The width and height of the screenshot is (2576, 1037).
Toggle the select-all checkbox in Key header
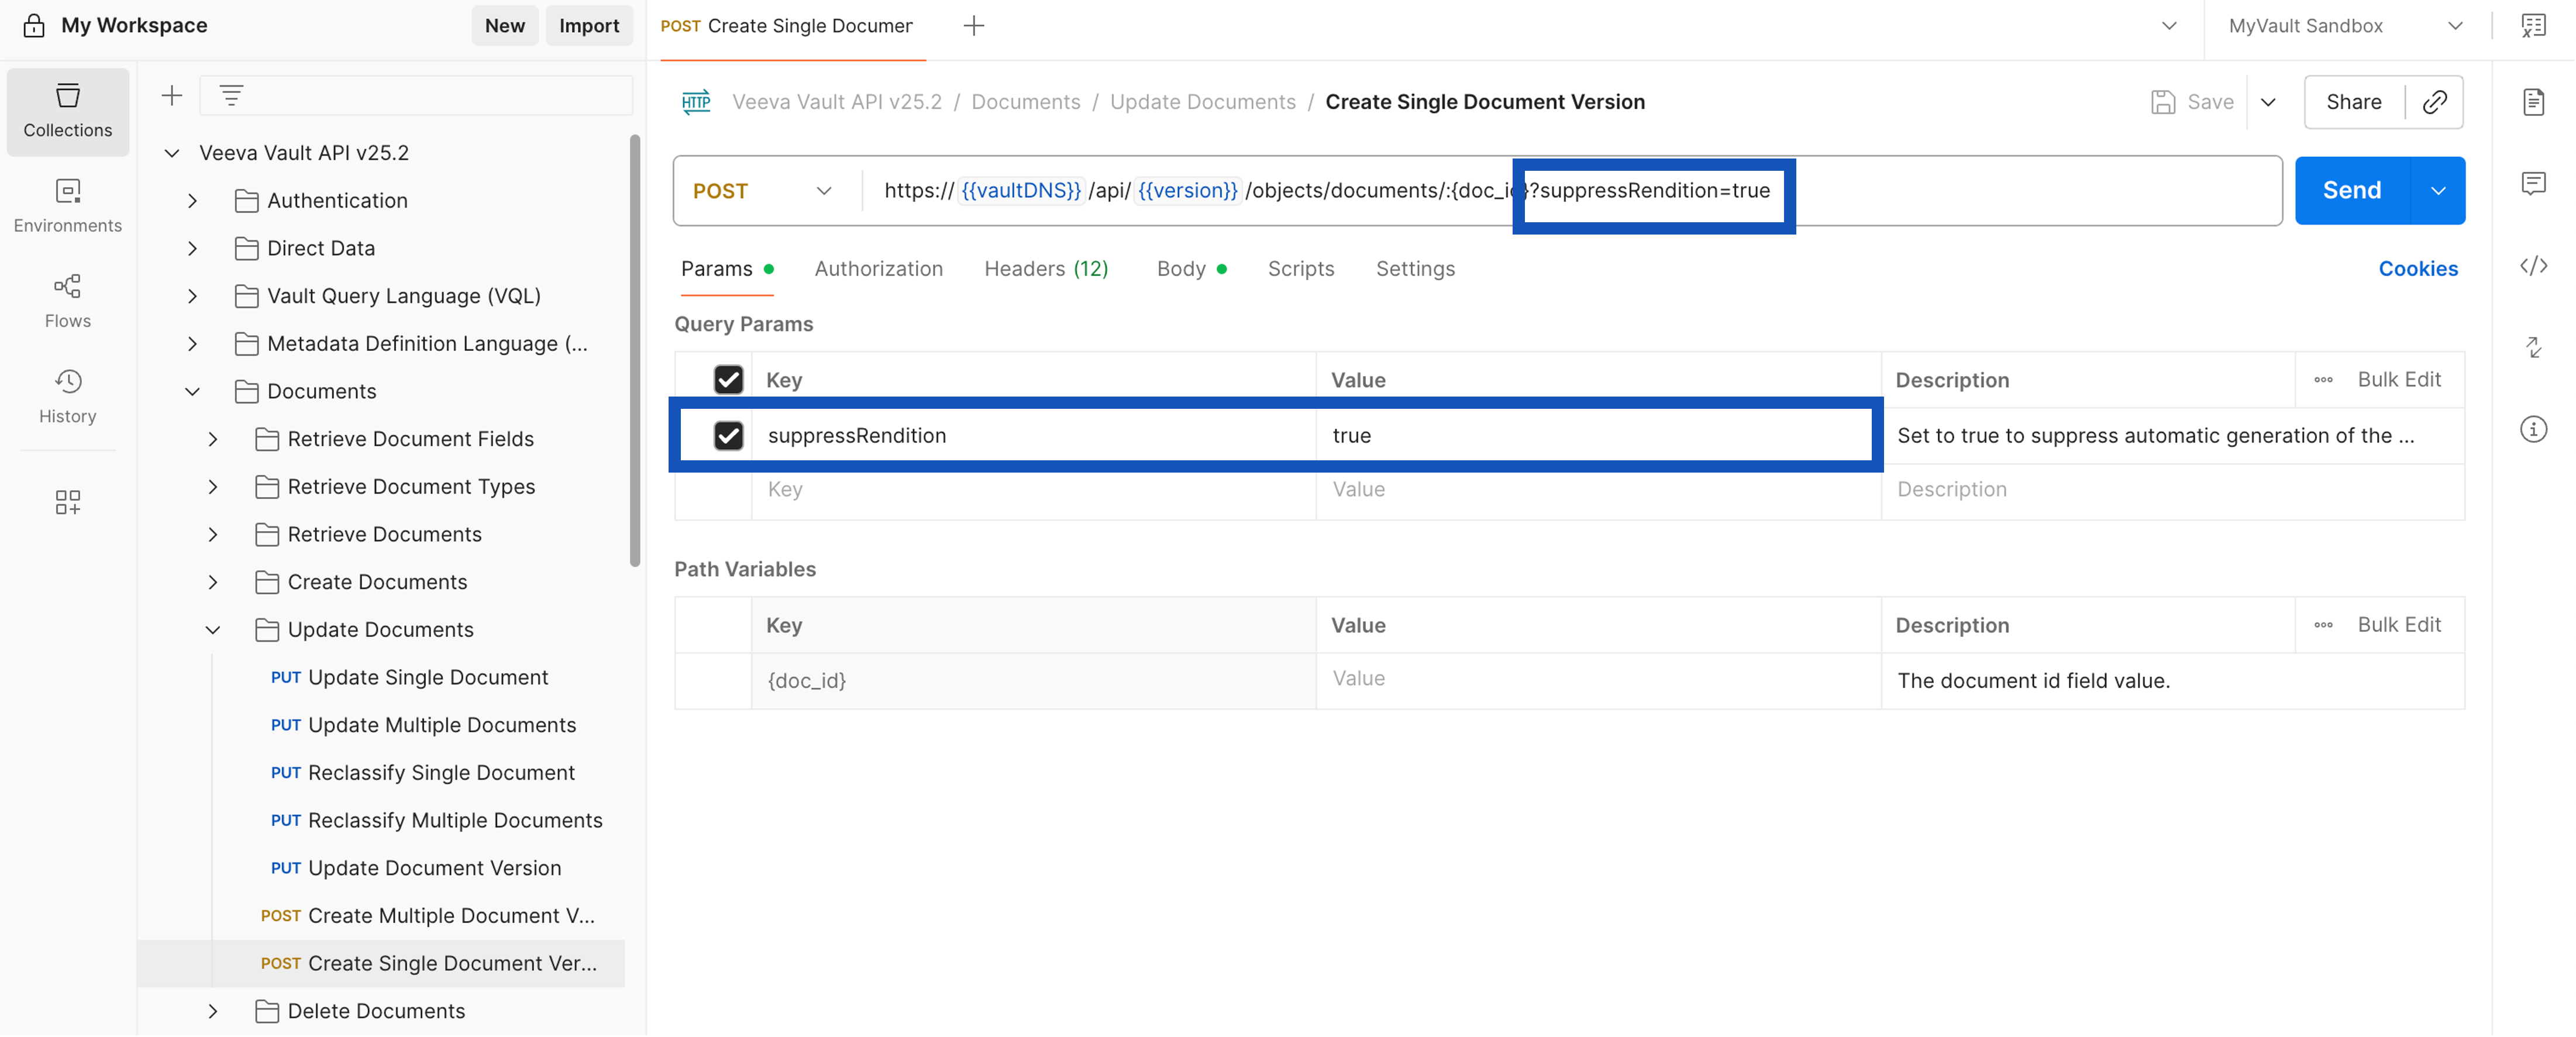(x=728, y=380)
